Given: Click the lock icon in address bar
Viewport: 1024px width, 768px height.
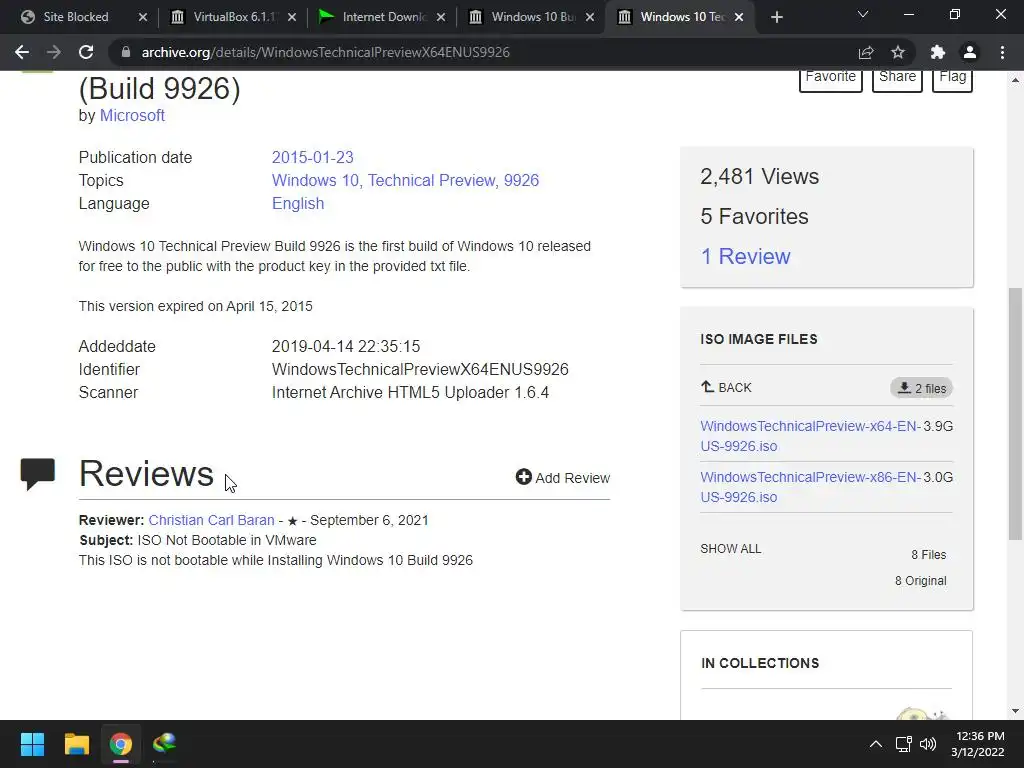Looking at the screenshot, I should [126, 52].
